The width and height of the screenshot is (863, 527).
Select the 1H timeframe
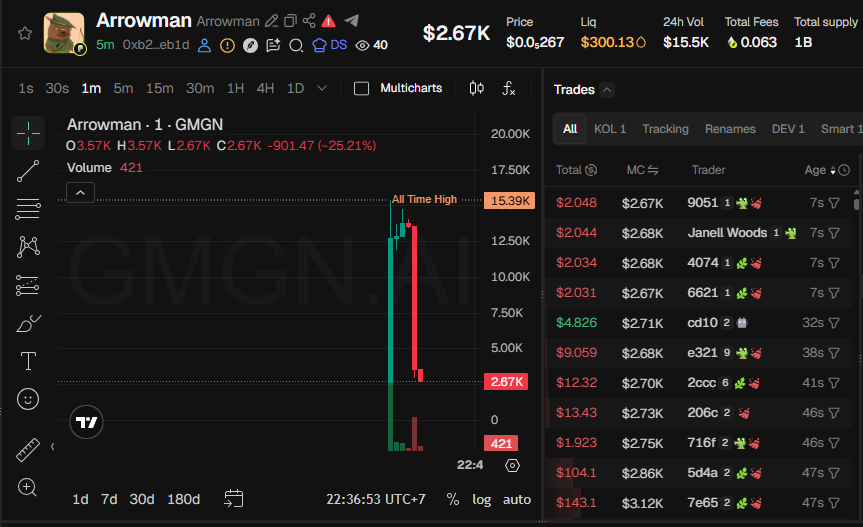coord(236,88)
